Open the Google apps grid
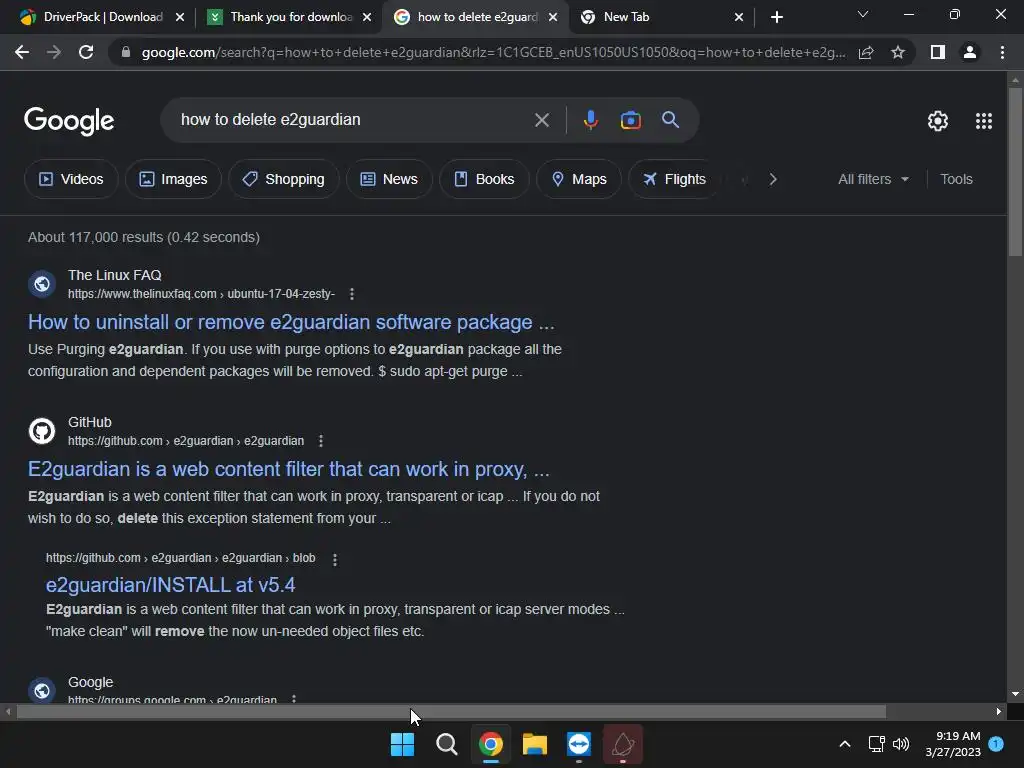This screenshot has height=768, width=1024. pyautogui.click(x=984, y=121)
